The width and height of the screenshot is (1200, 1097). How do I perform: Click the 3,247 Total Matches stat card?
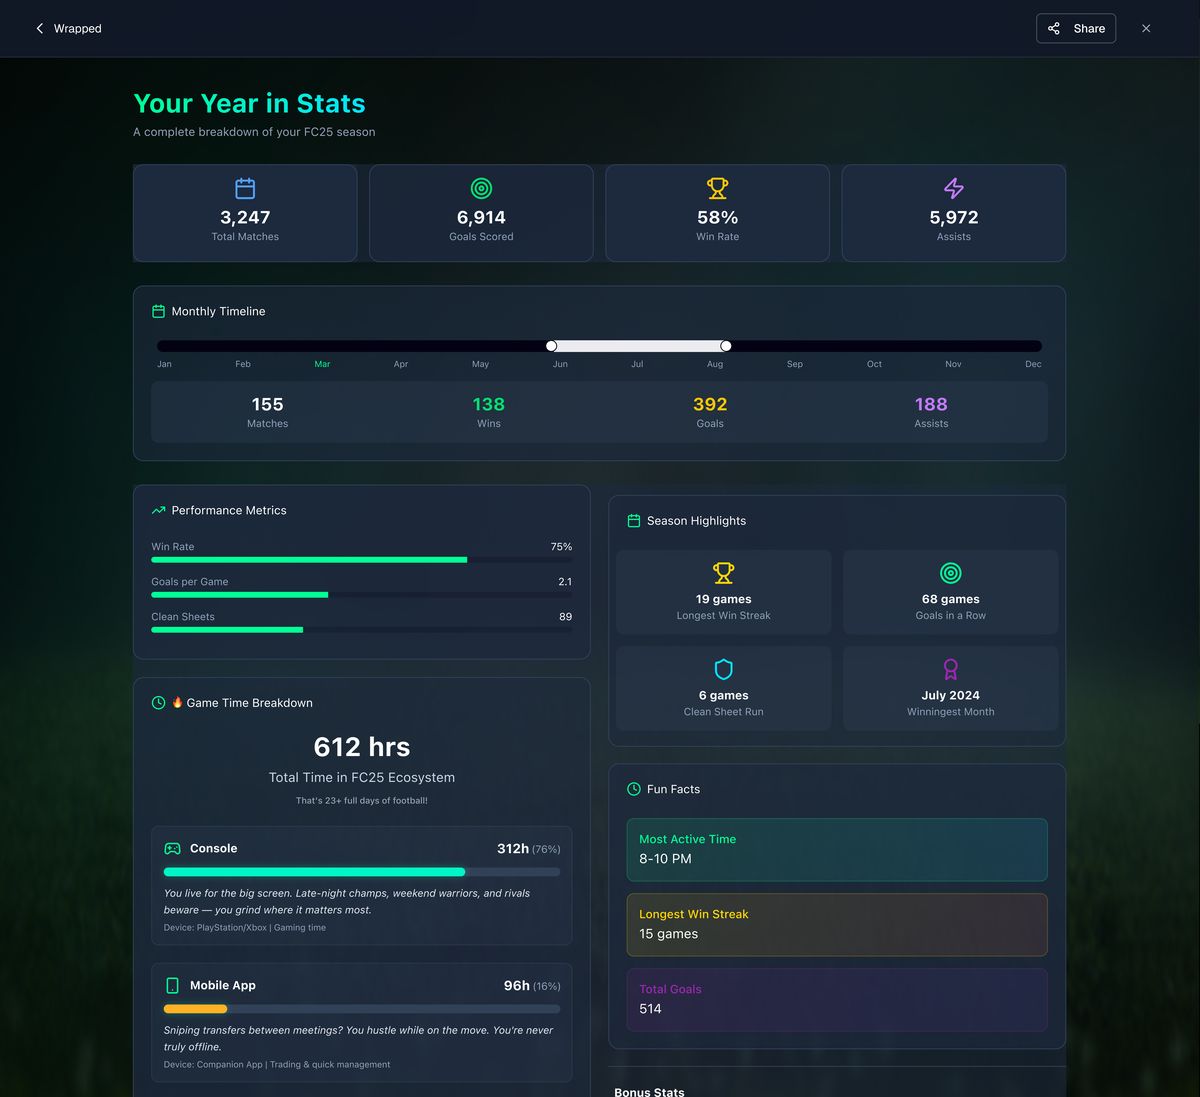click(245, 213)
